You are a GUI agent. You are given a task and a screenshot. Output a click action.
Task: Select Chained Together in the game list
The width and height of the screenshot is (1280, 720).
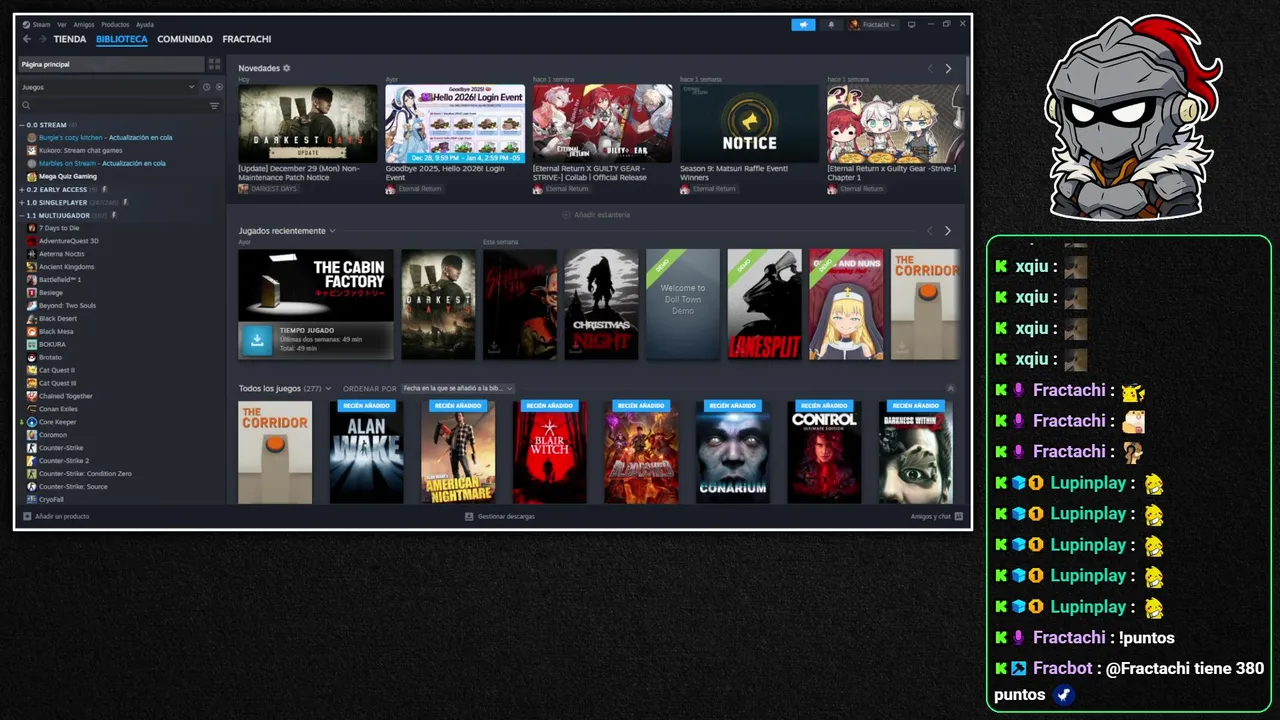pos(66,396)
